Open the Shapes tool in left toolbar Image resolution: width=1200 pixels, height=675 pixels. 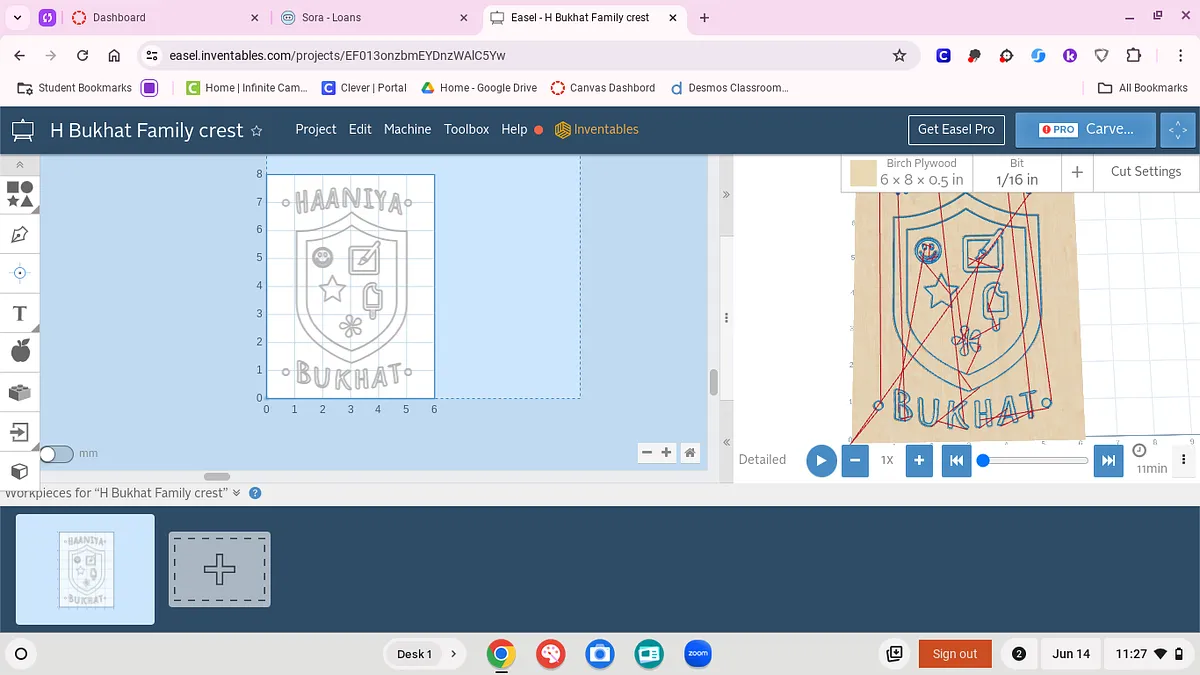point(19,194)
